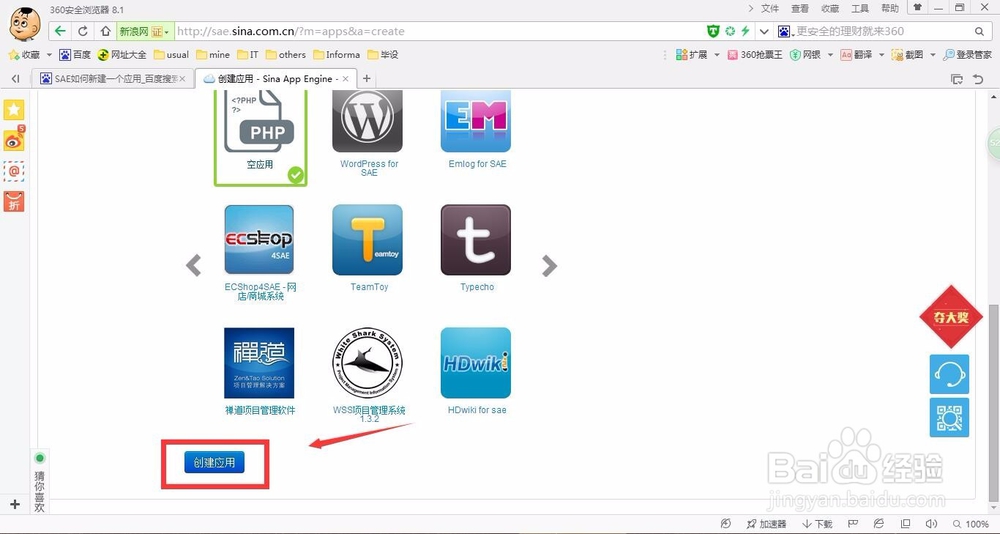The image size is (1000, 534).
Task: Open a new tab with plus button
Action: click(x=367, y=78)
